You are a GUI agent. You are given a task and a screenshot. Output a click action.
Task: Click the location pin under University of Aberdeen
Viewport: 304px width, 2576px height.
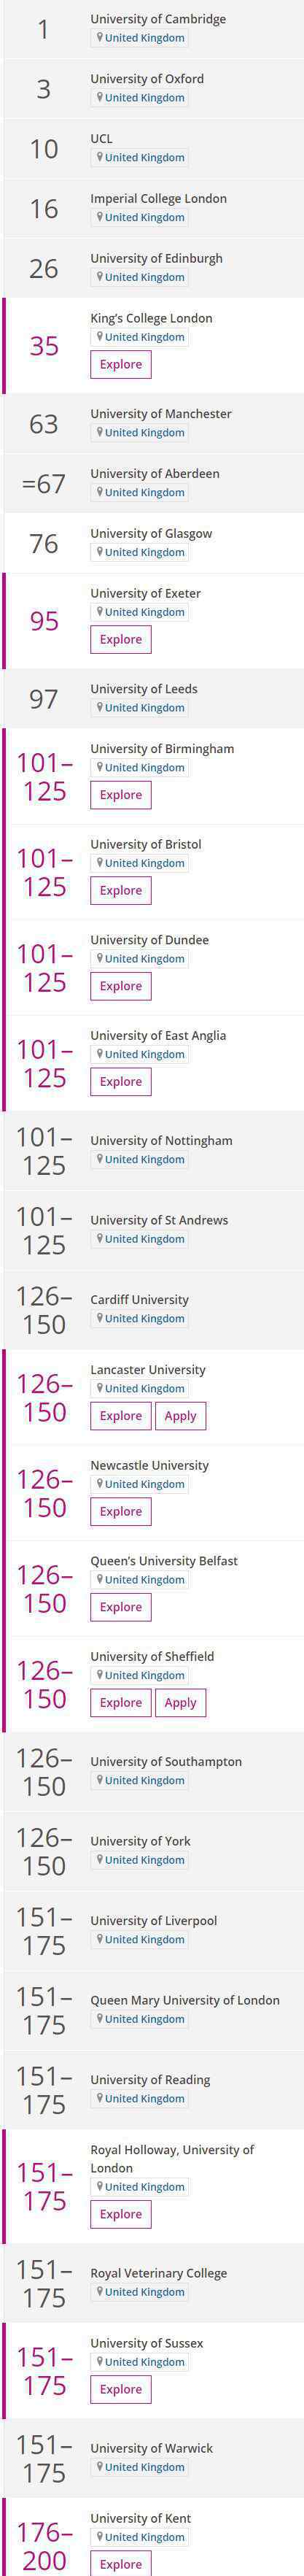tap(99, 493)
